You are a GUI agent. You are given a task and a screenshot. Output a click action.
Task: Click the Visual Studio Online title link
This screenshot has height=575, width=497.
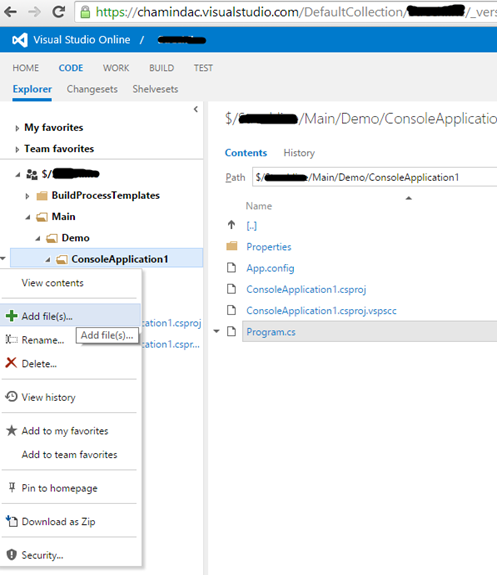tap(81, 40)
